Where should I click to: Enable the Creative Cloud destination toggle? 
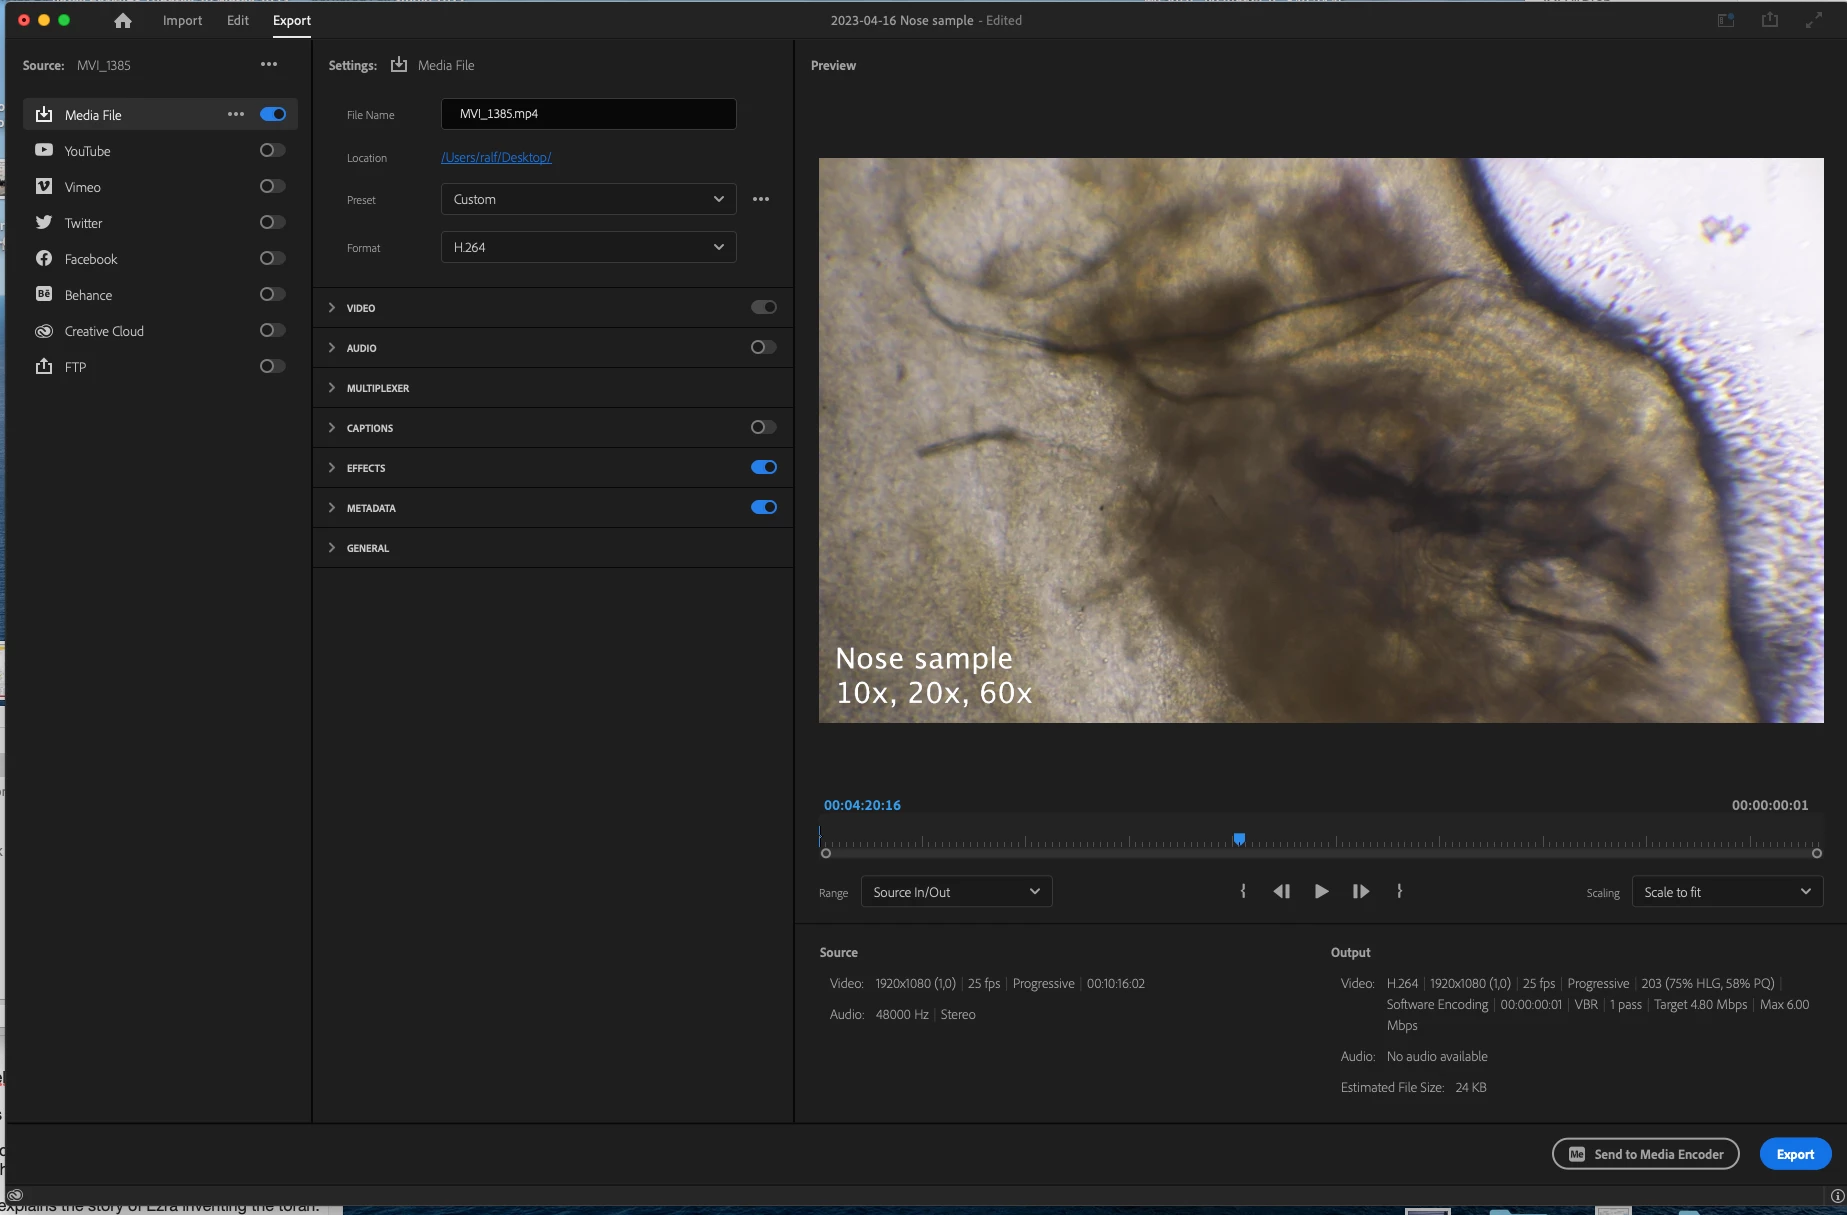click(273, 330)
